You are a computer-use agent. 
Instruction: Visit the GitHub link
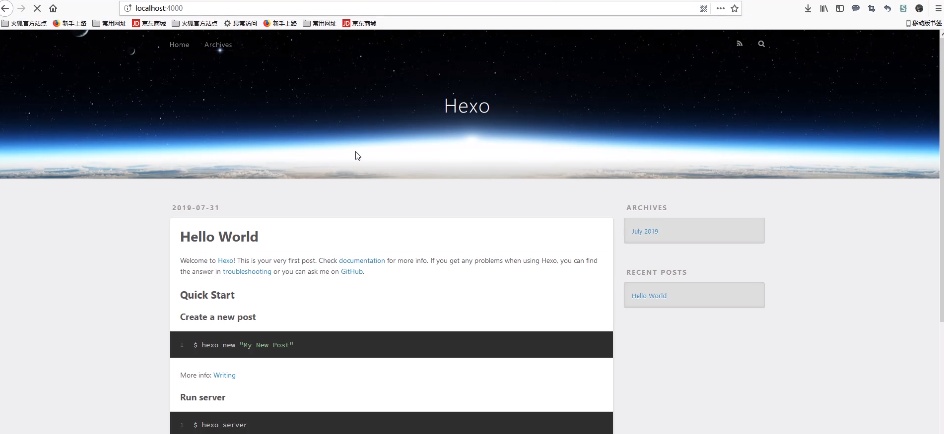(x=352, y=271)
